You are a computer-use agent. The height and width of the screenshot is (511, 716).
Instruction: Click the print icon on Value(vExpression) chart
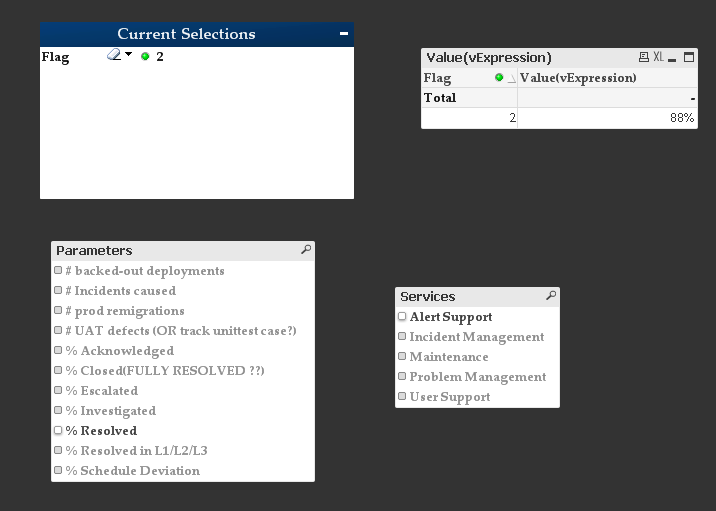pos(643,58)
